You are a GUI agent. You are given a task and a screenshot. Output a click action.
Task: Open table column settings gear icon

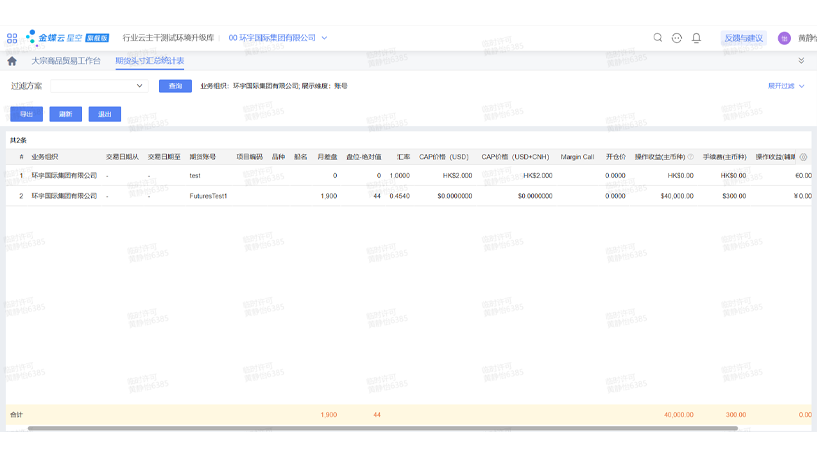(803, 157)
